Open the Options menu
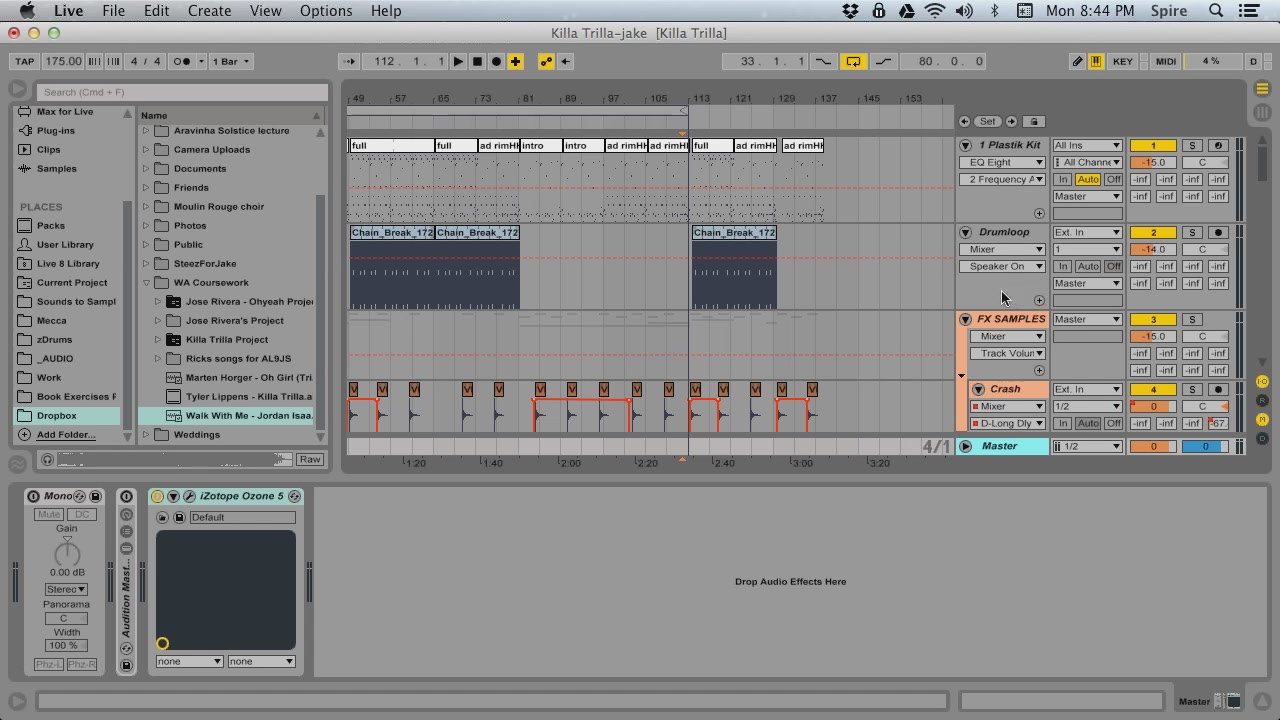 coord(326,11)
